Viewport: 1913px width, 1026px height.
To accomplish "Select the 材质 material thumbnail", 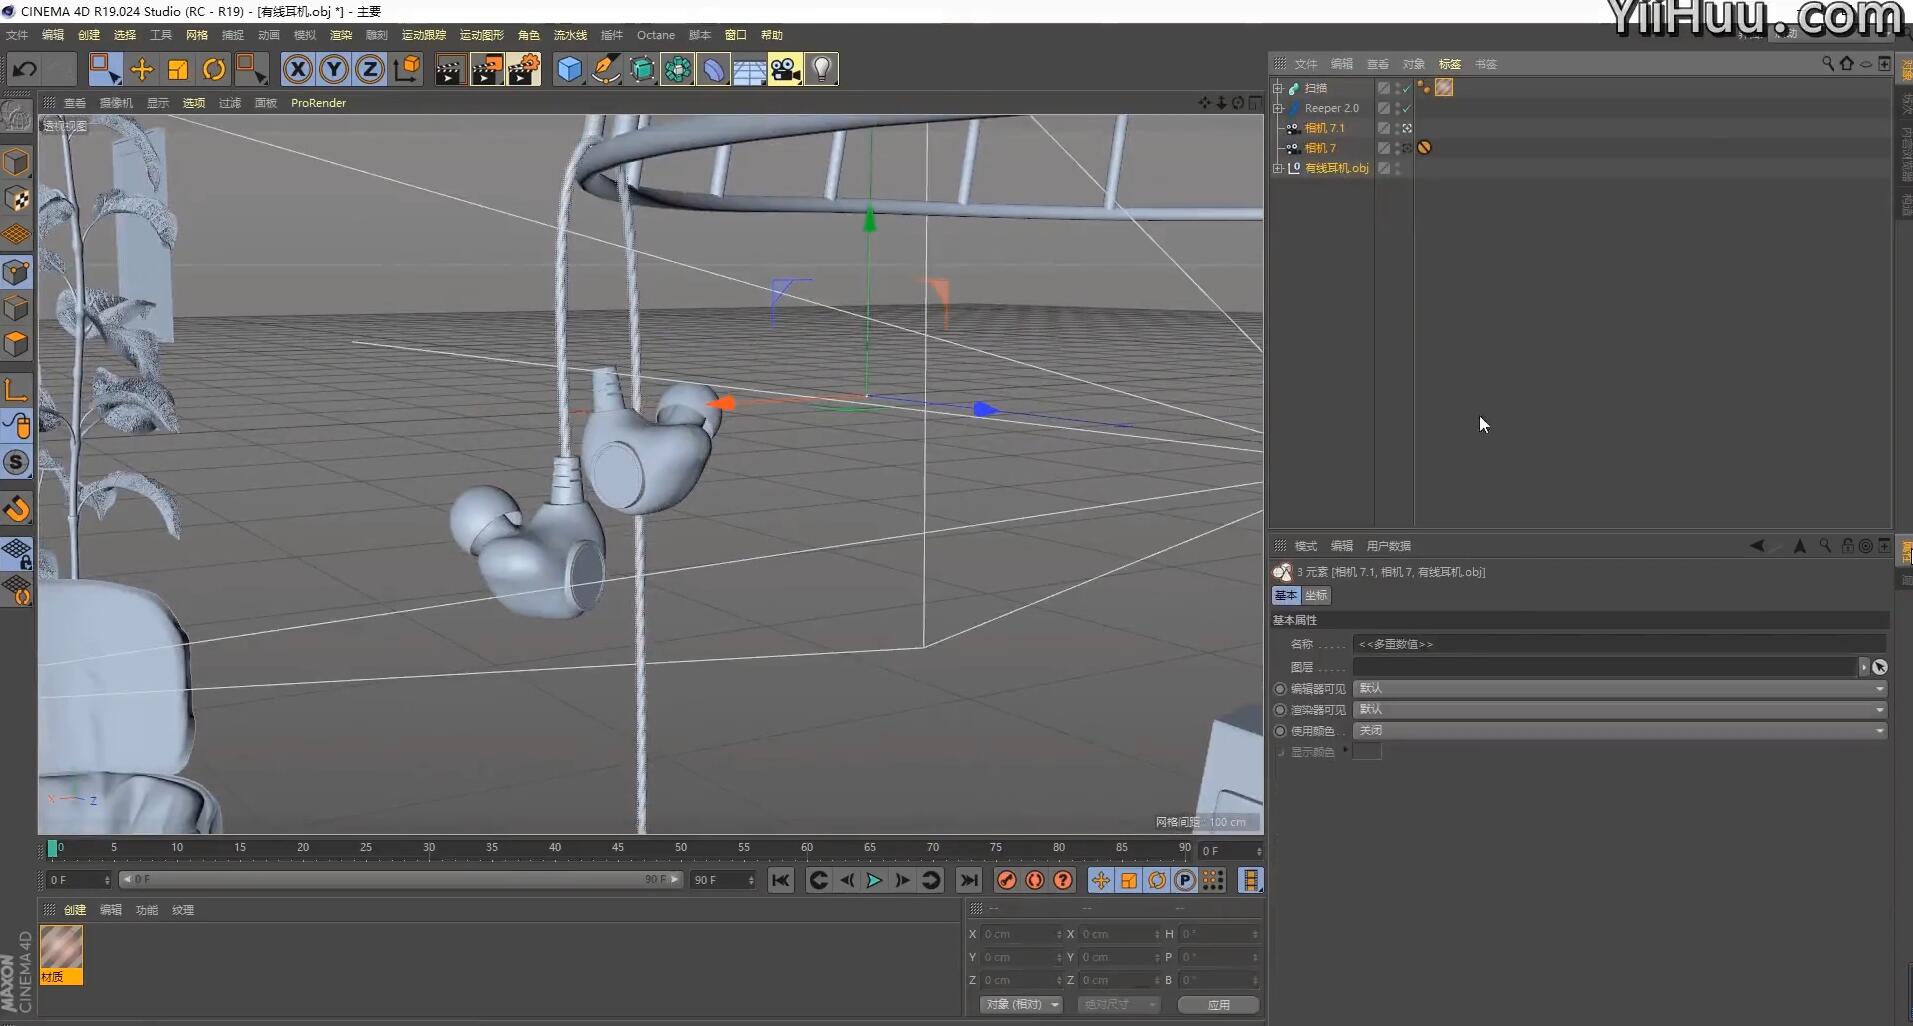I will pyautogui.click(x=61, y=954).
